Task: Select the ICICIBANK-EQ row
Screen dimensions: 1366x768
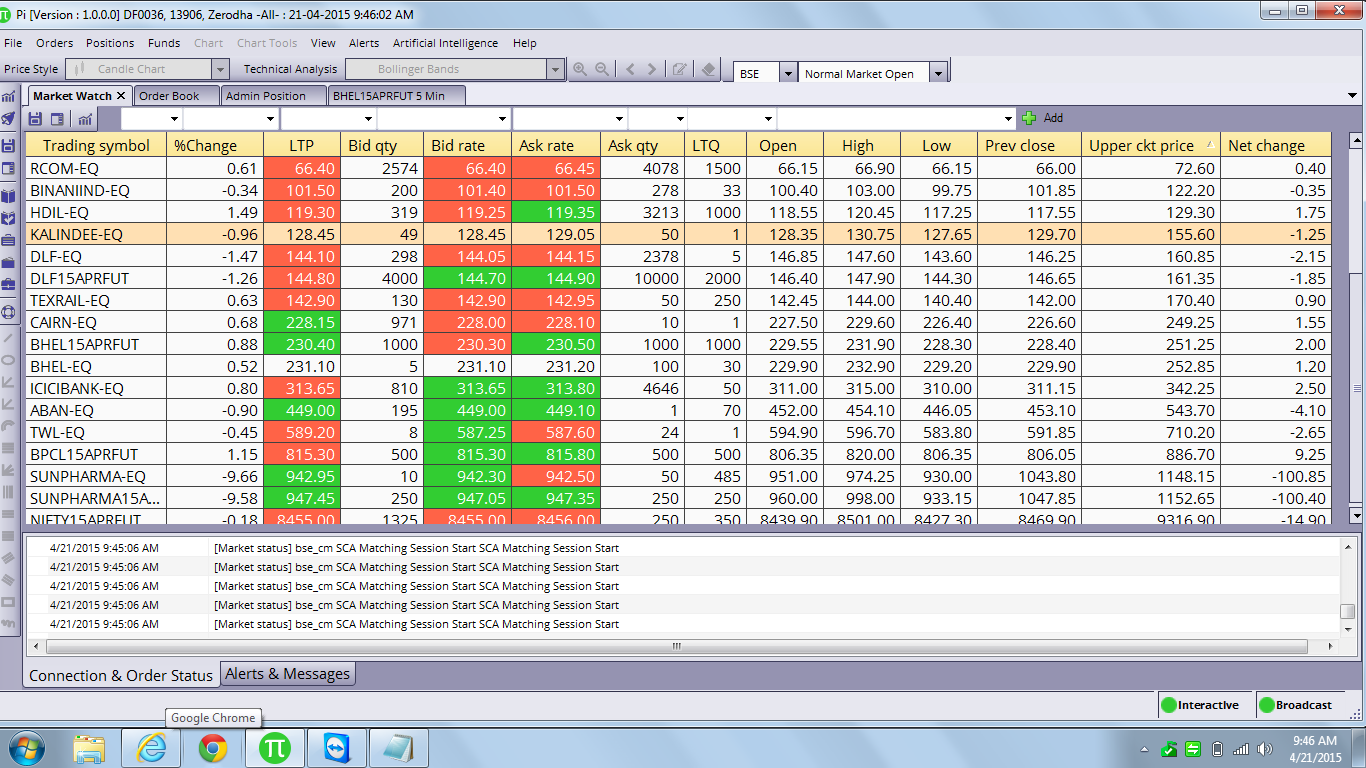Action: pos(679,388)
